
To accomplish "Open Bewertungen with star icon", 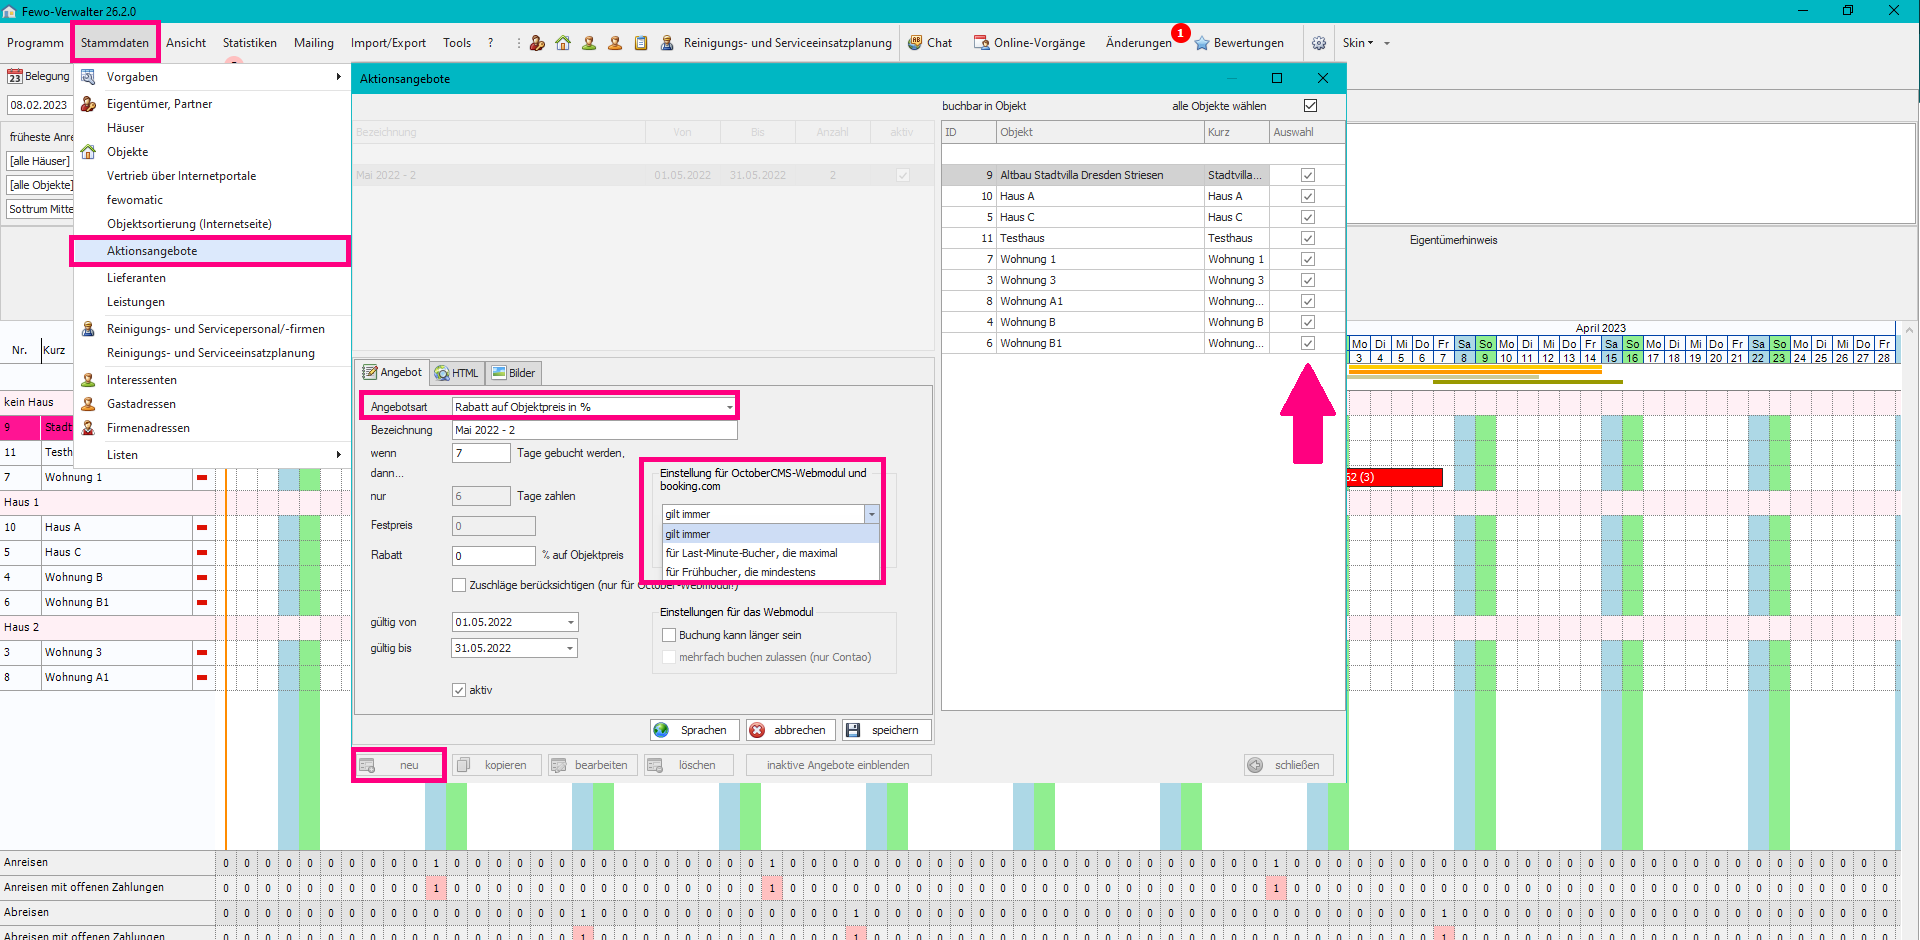I will point(1239,43).
